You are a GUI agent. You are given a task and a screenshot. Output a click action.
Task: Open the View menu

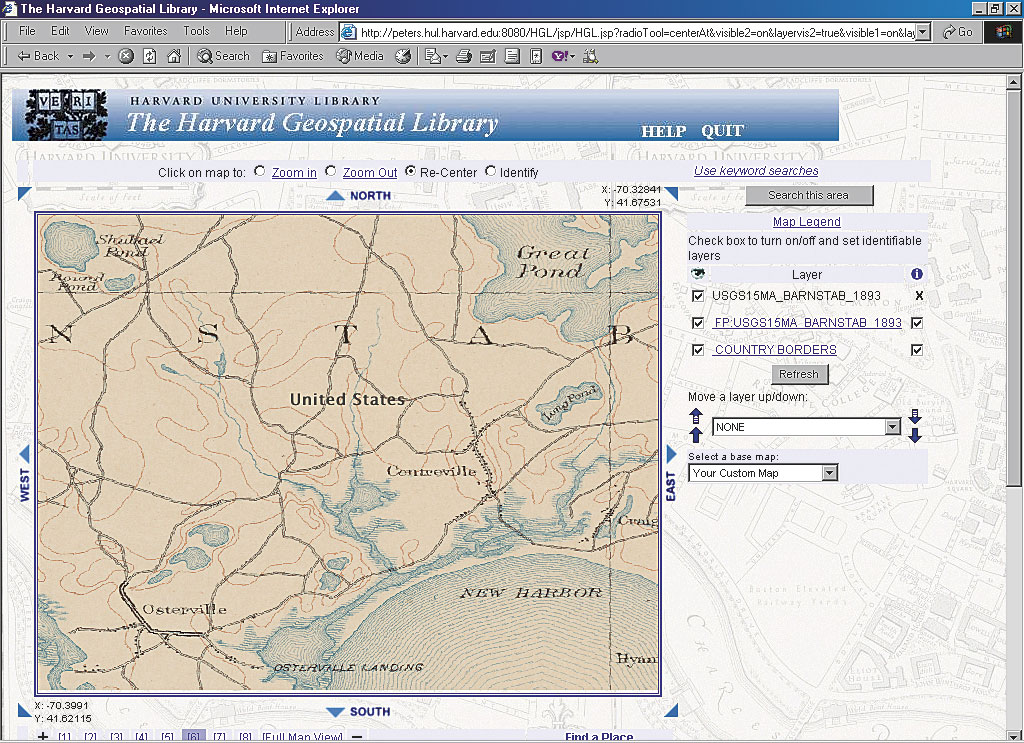point(97,31)
